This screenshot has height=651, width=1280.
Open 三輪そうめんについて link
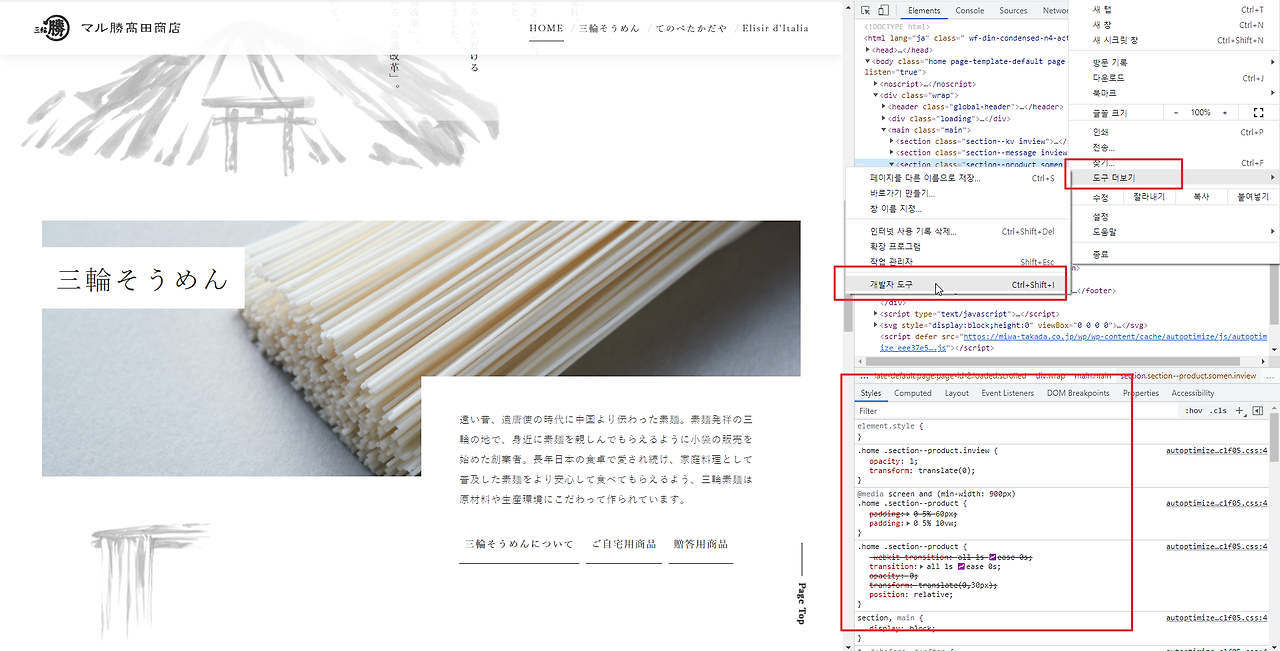(519, 544)
